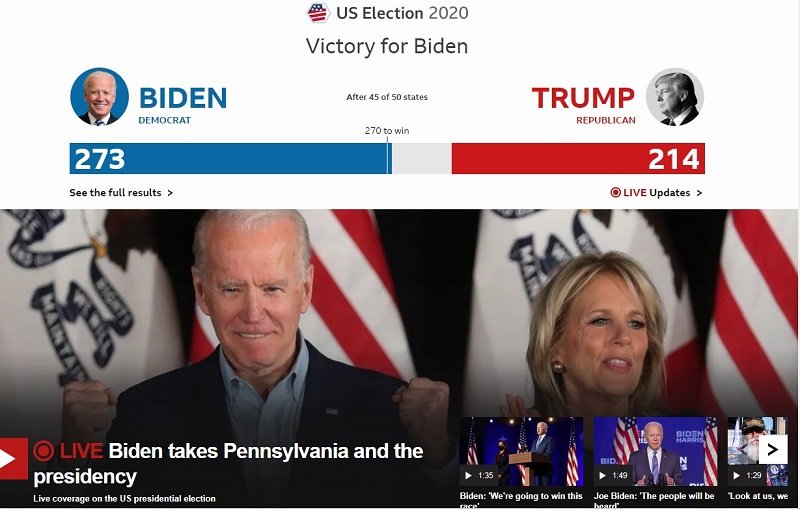Play the 1:35 video clip

pos(521,451)
